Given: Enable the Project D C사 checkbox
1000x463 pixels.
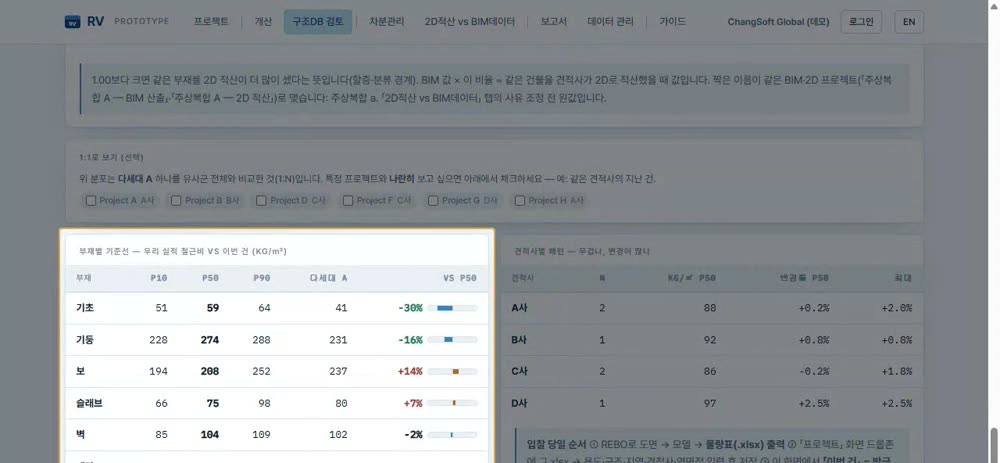Looking at the screenshot, I should 261,200.
